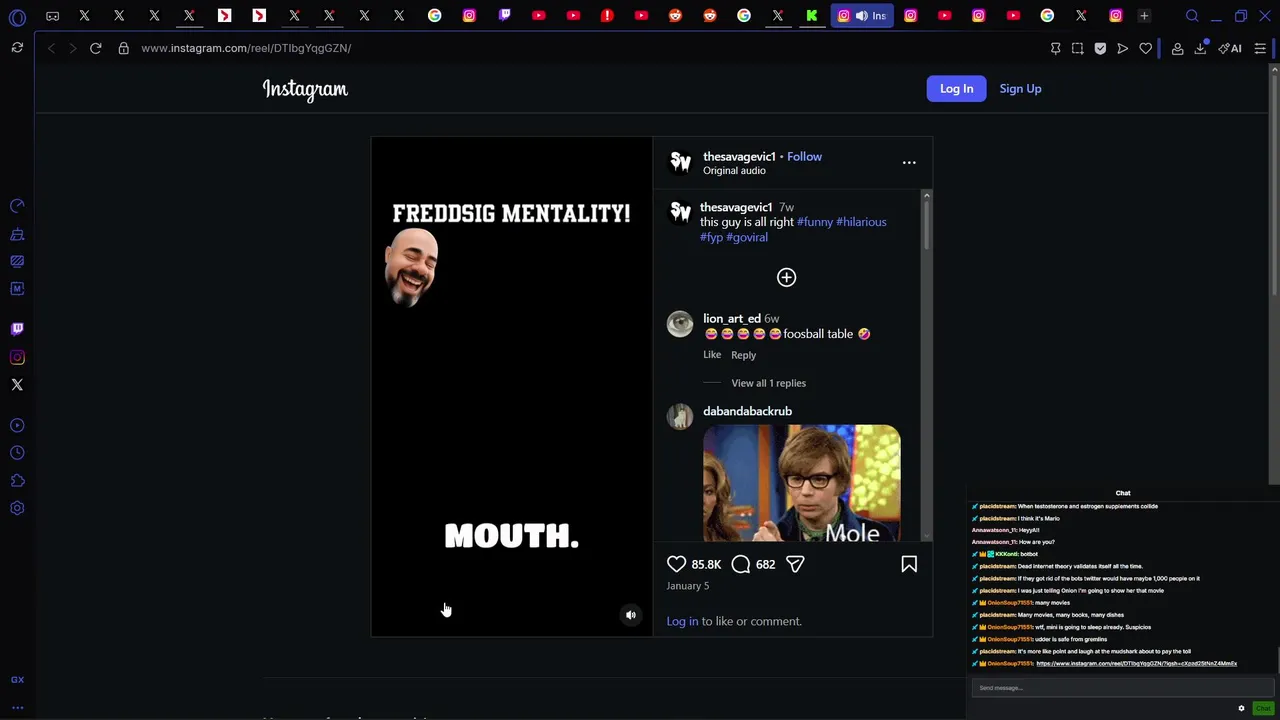Click the reel video area

(511, 386)
